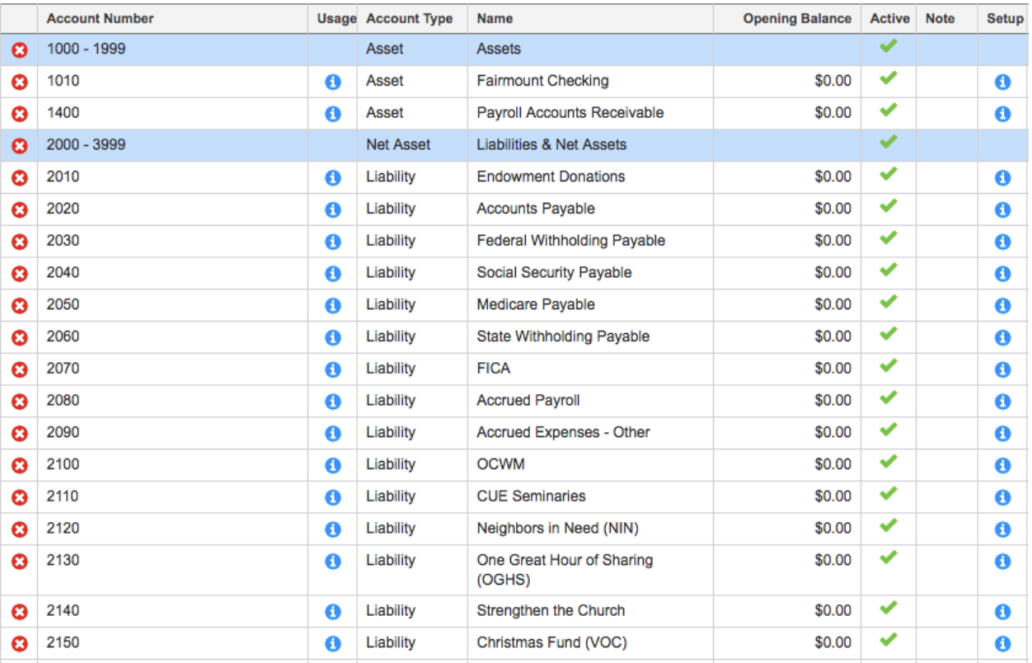The image size is (1032, 663).
Task: Select the Accrued Payroll account name
Action: click(x=529, y=400)
